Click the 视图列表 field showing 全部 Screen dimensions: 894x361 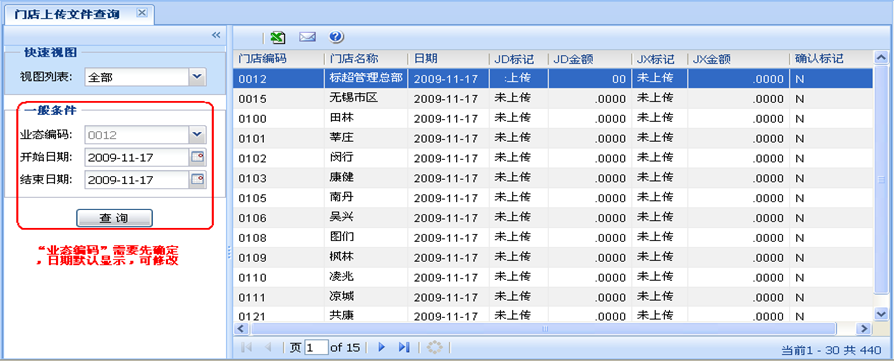coord(136,77)
